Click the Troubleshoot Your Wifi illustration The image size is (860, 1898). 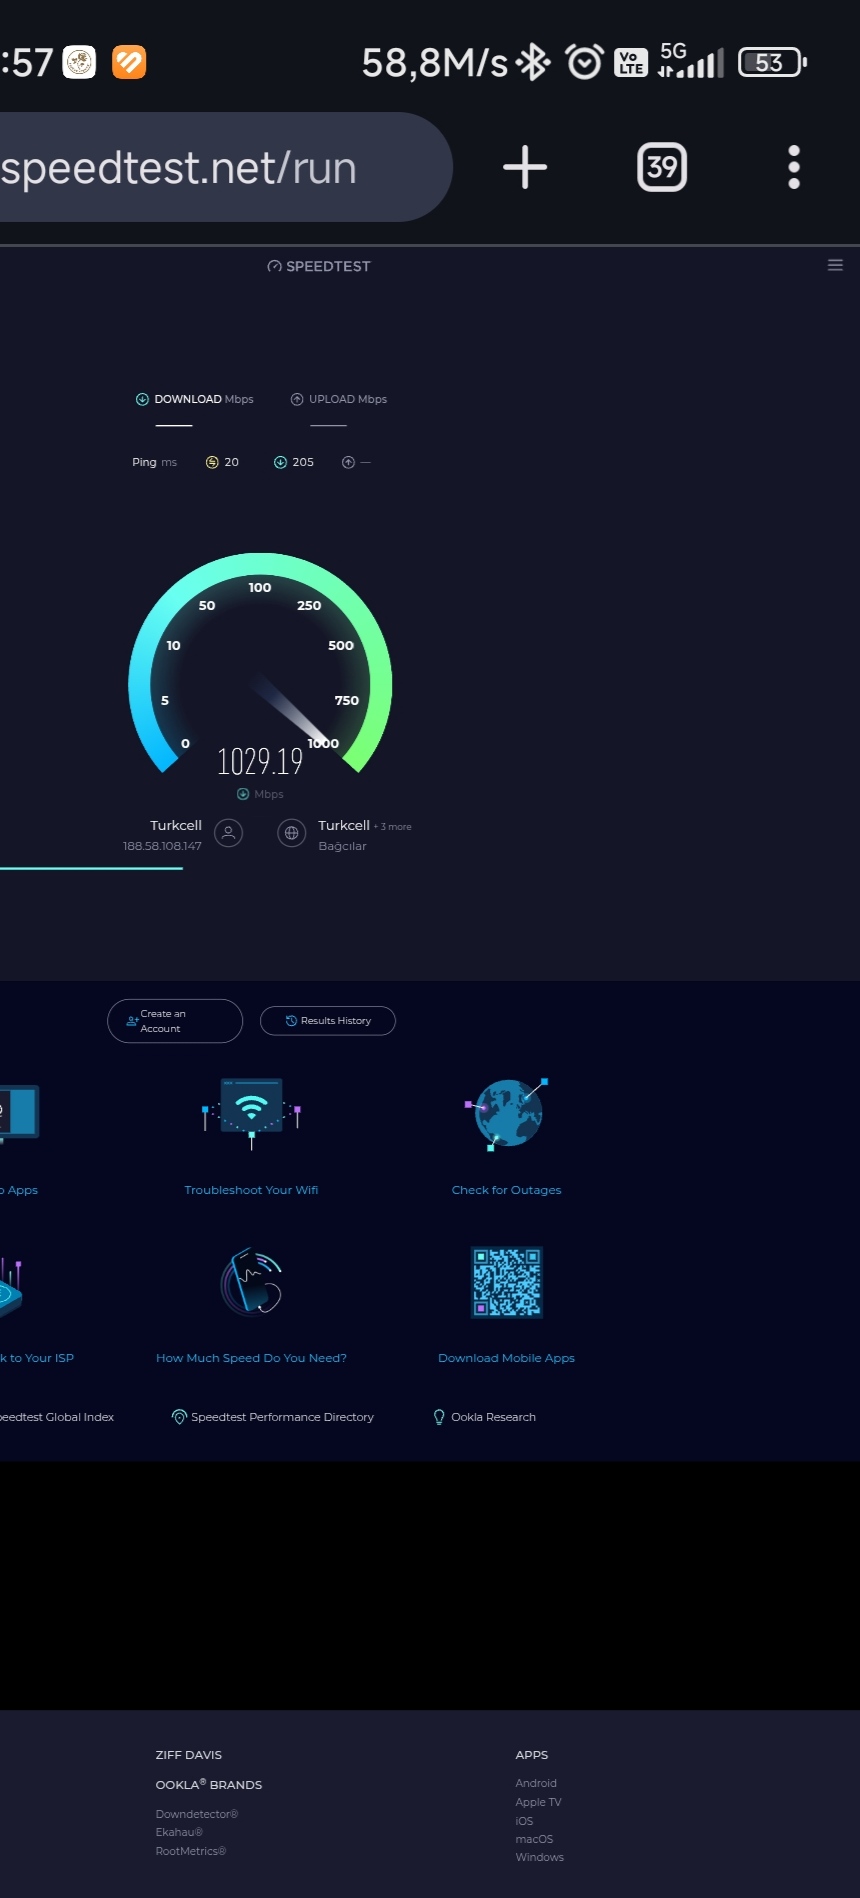(251, 1112)
